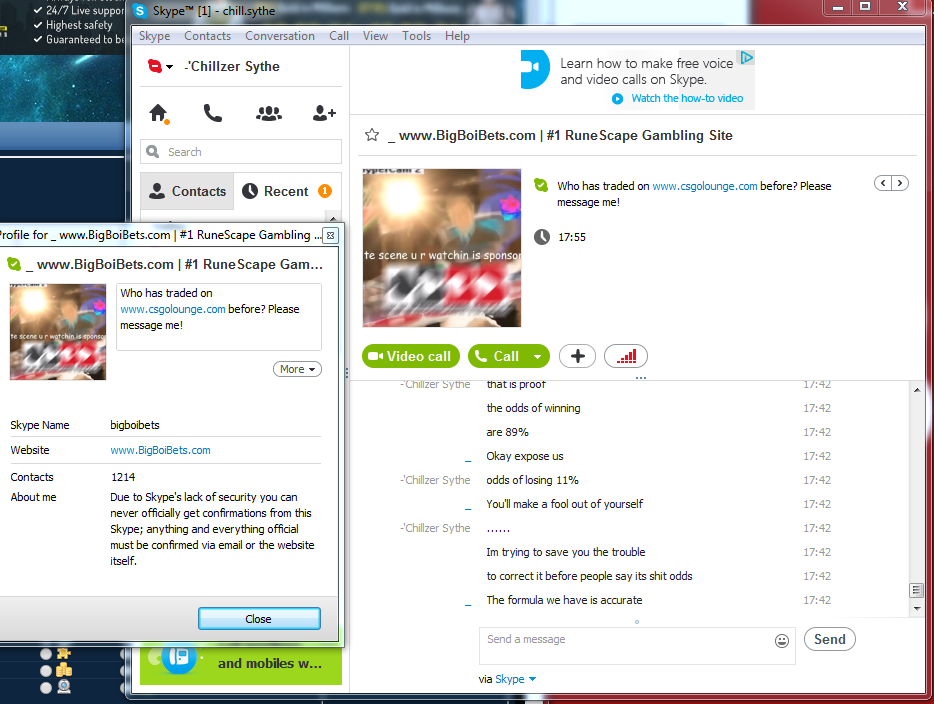
Task: Click the add contact icon
Action: click(x=324, y=113)
